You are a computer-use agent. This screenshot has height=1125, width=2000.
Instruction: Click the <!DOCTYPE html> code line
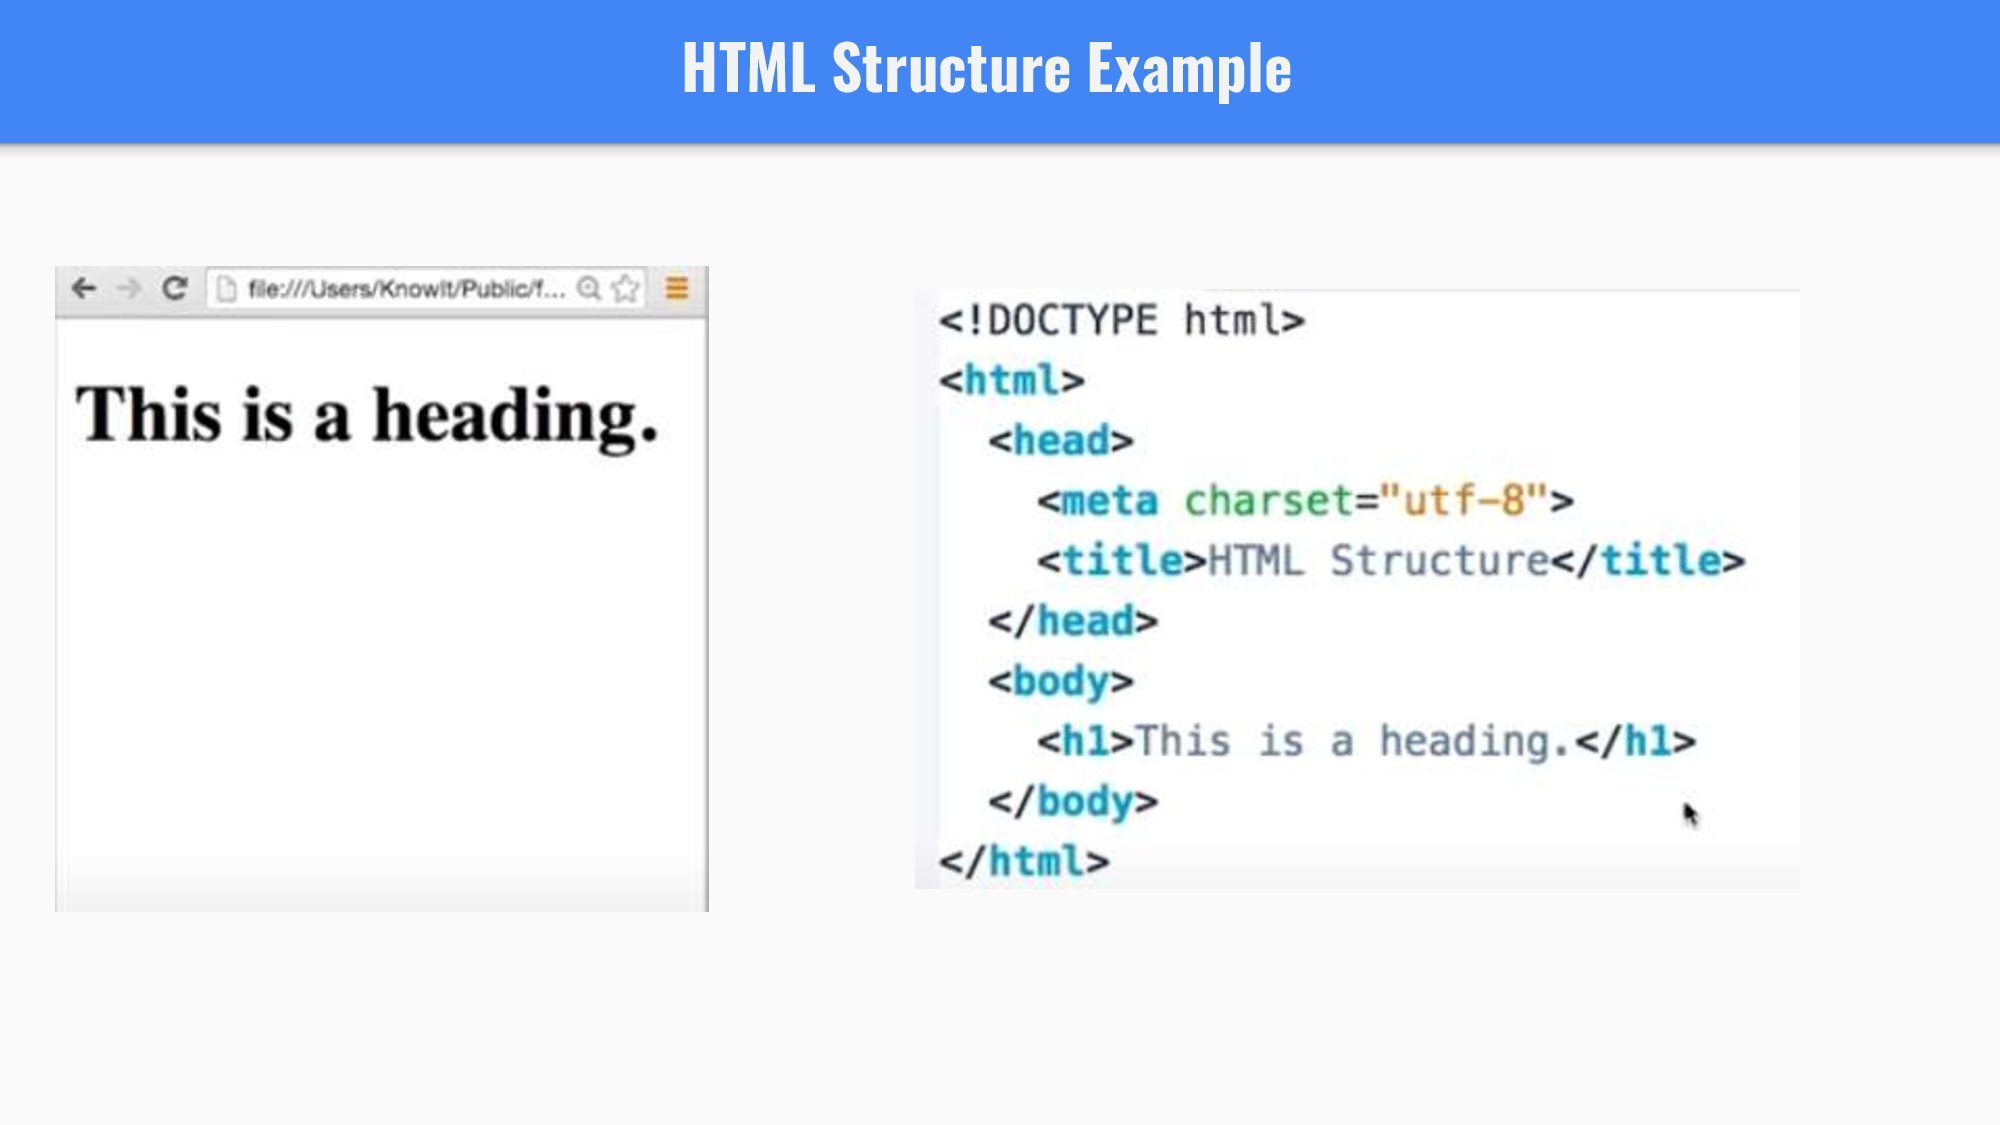1121,321
